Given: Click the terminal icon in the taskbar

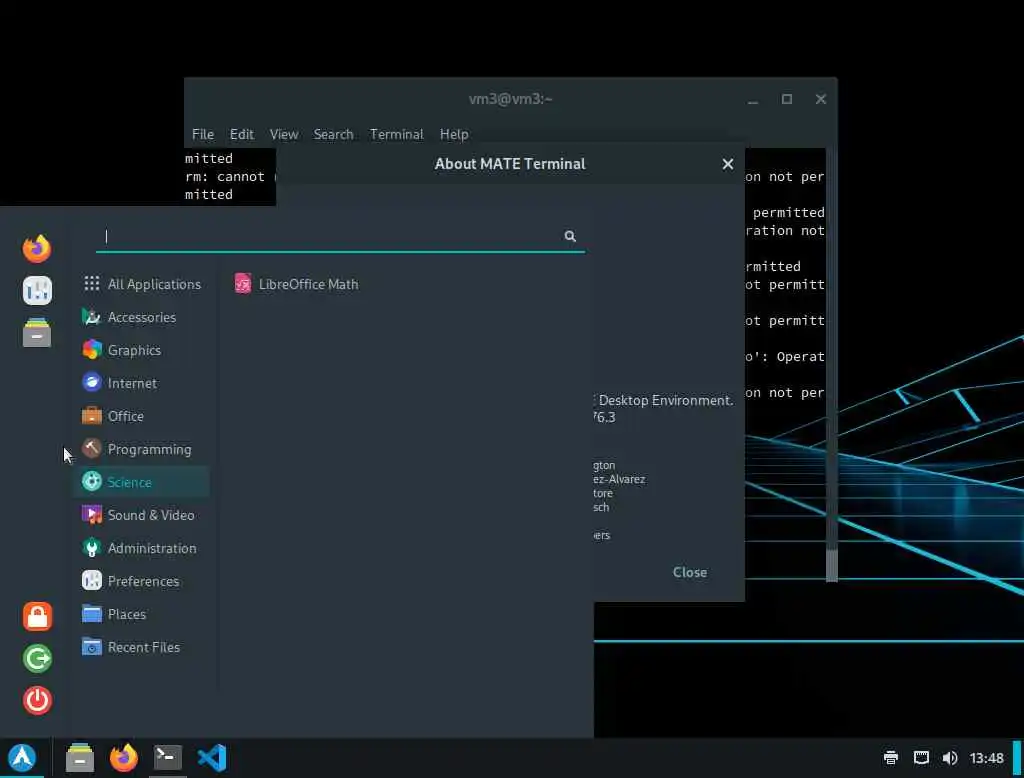Looking at the screenshot, I should tap(168, 758).
